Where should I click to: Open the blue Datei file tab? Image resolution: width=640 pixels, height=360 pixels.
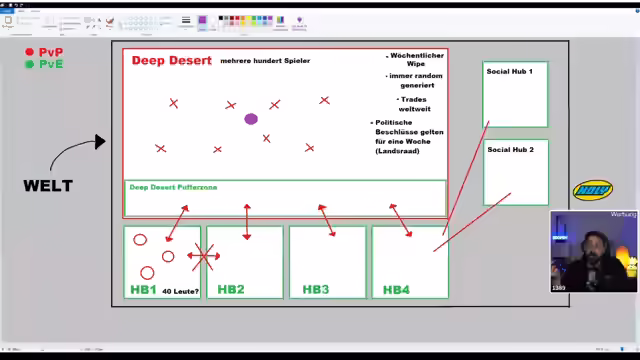7,11
